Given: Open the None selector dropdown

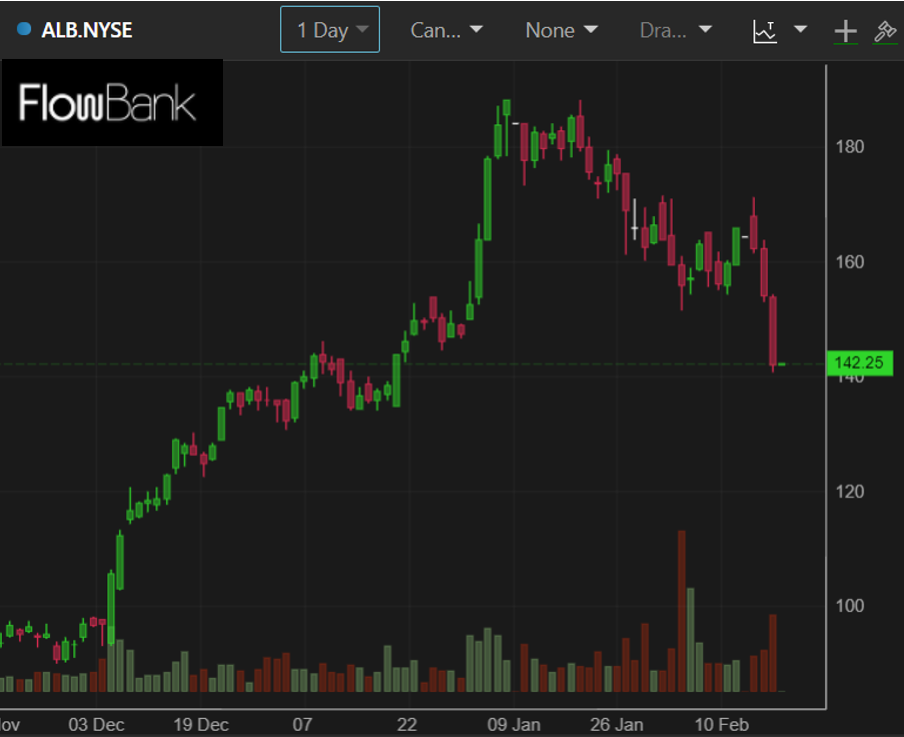Looking at the screenshot, I should (561, 30).
